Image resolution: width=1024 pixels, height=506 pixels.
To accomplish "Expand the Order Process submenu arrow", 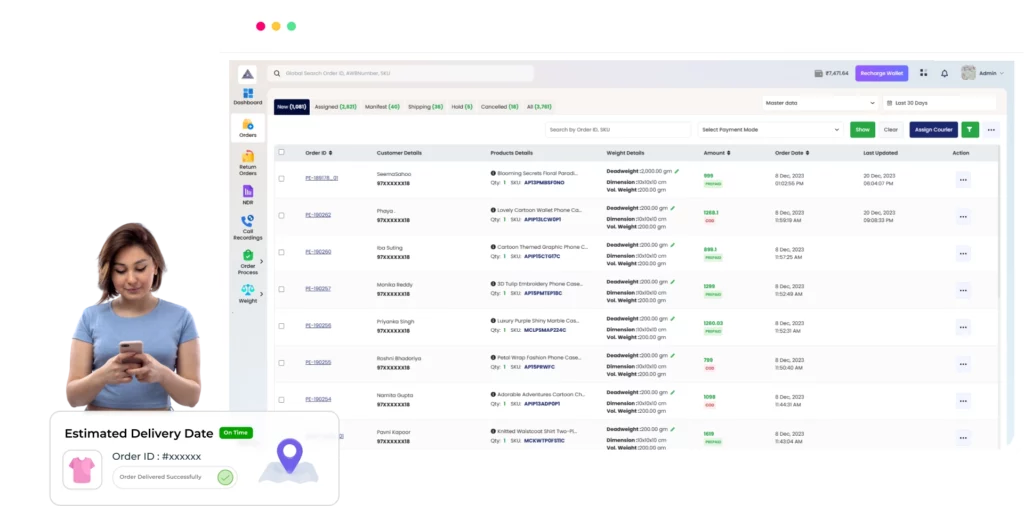I will pyautogui.click(x=261, y=261).
